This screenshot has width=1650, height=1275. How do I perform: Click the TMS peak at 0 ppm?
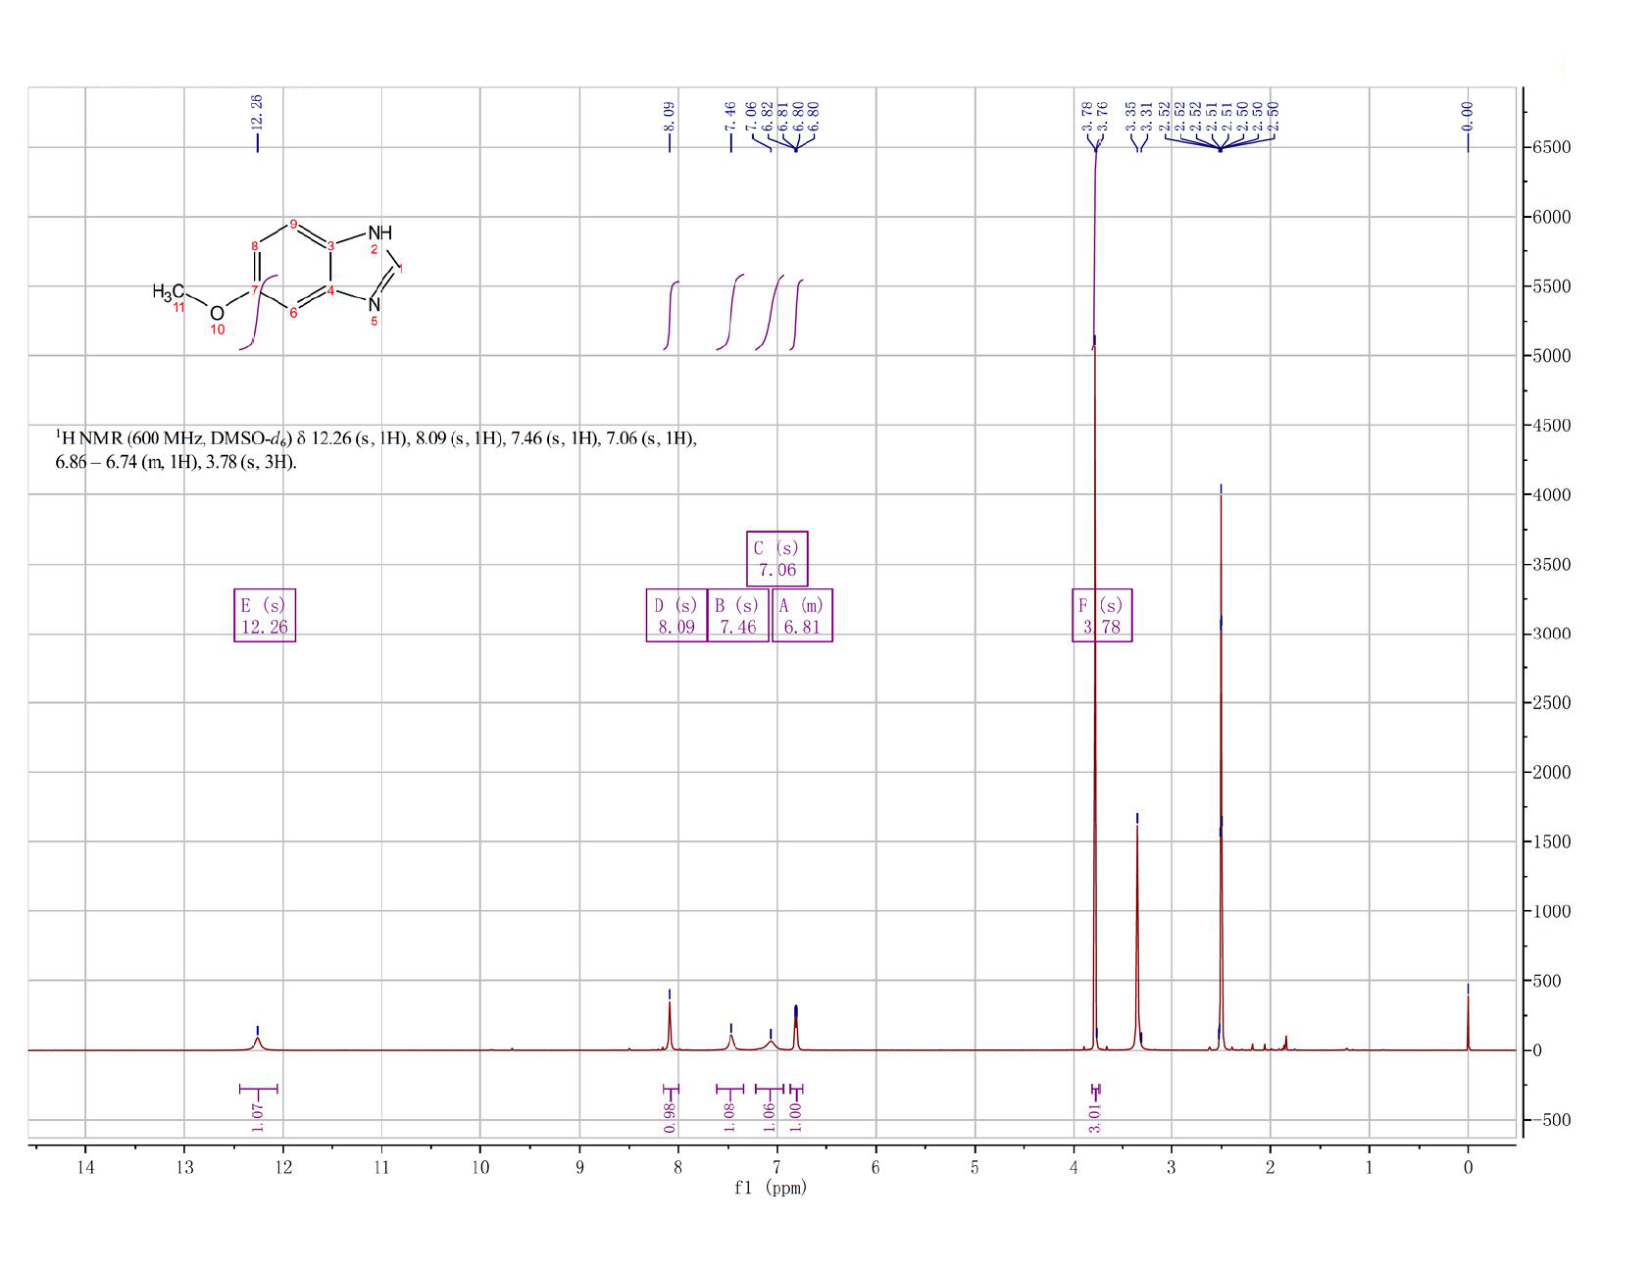(x=1468, y=1020)
